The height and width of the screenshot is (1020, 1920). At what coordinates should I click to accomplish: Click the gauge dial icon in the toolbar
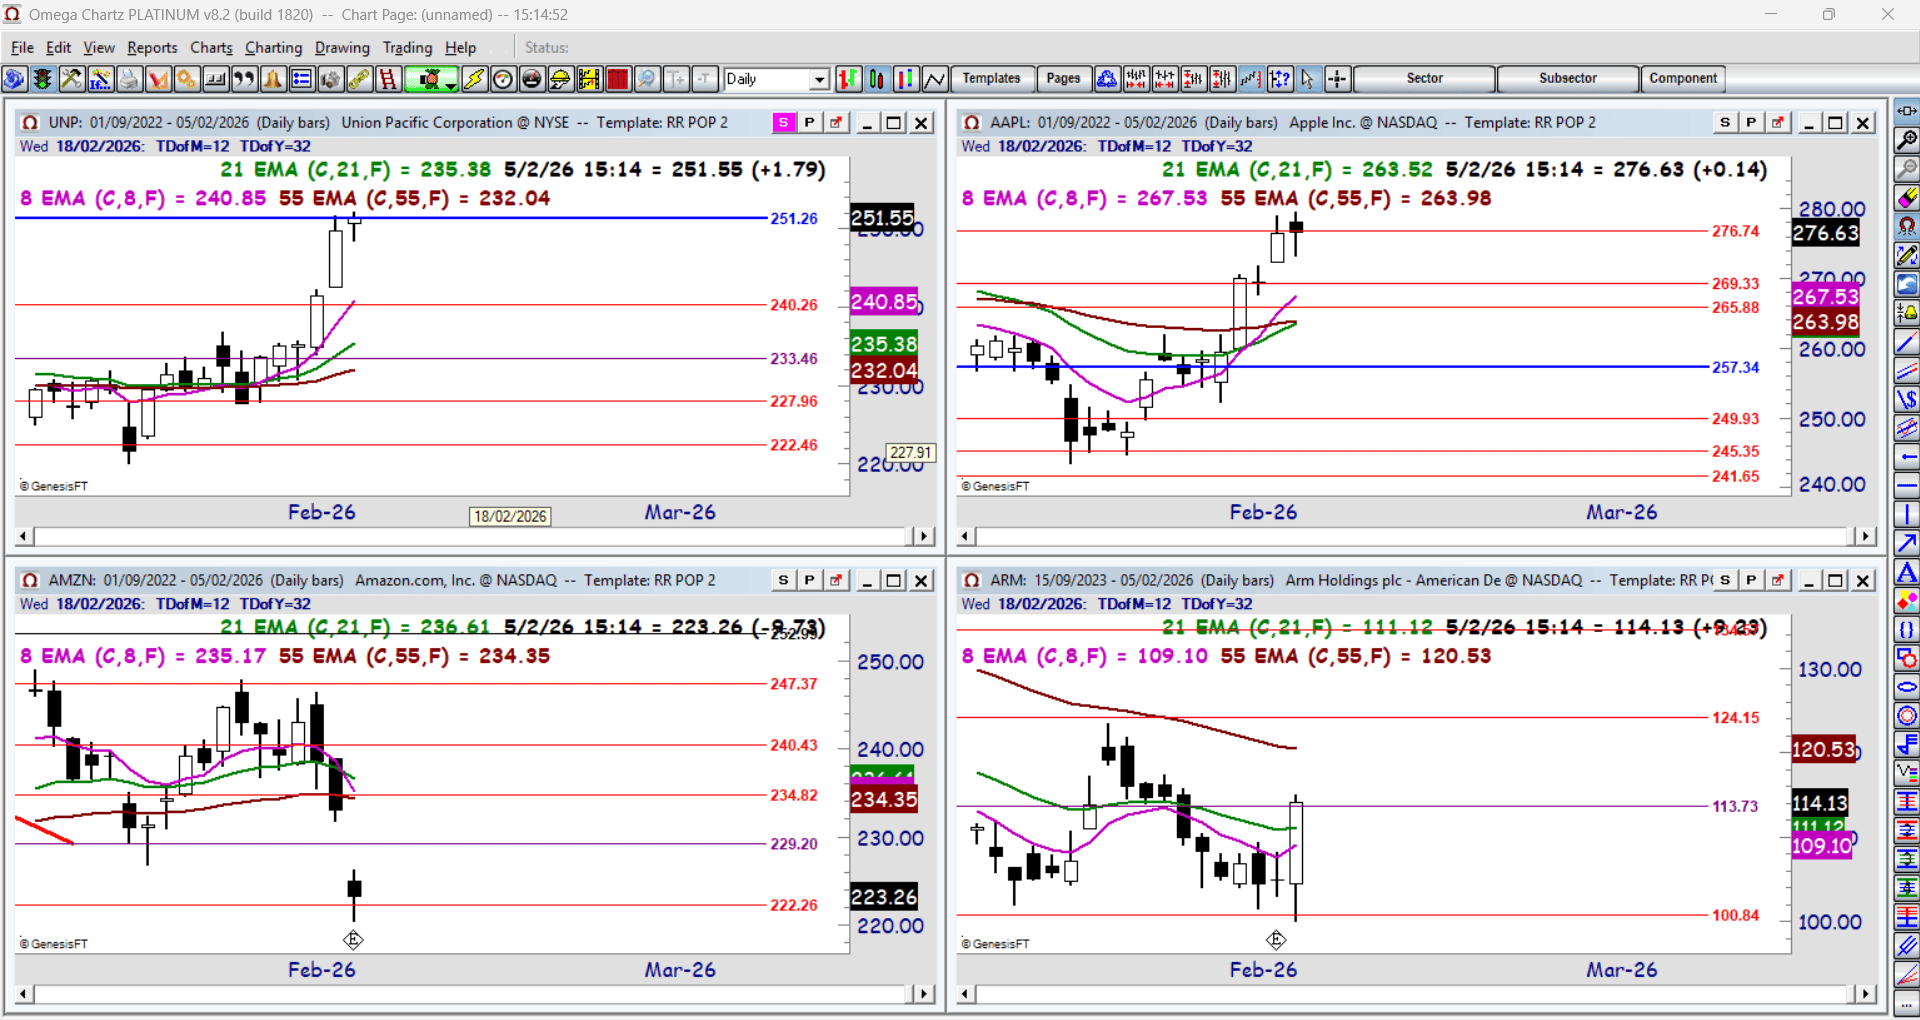click(x=503, y=79)
